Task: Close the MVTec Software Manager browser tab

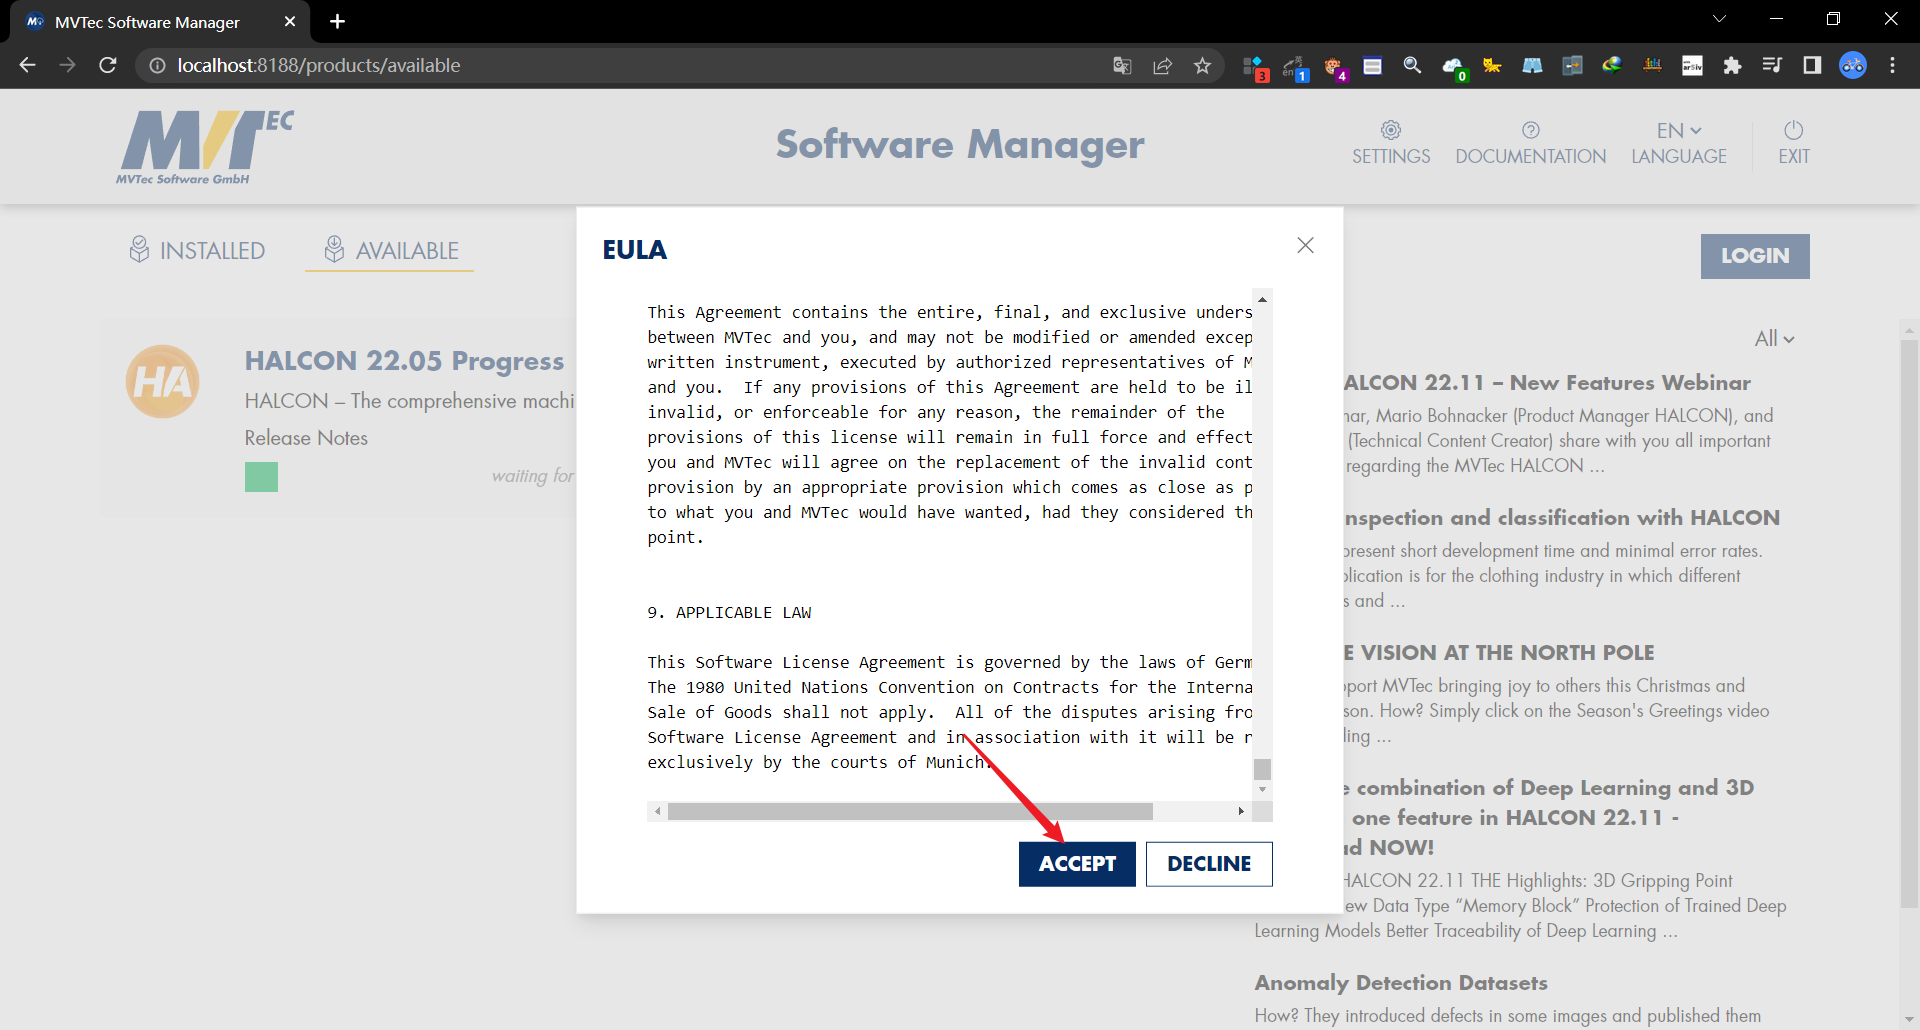Action: pos(290,21)
